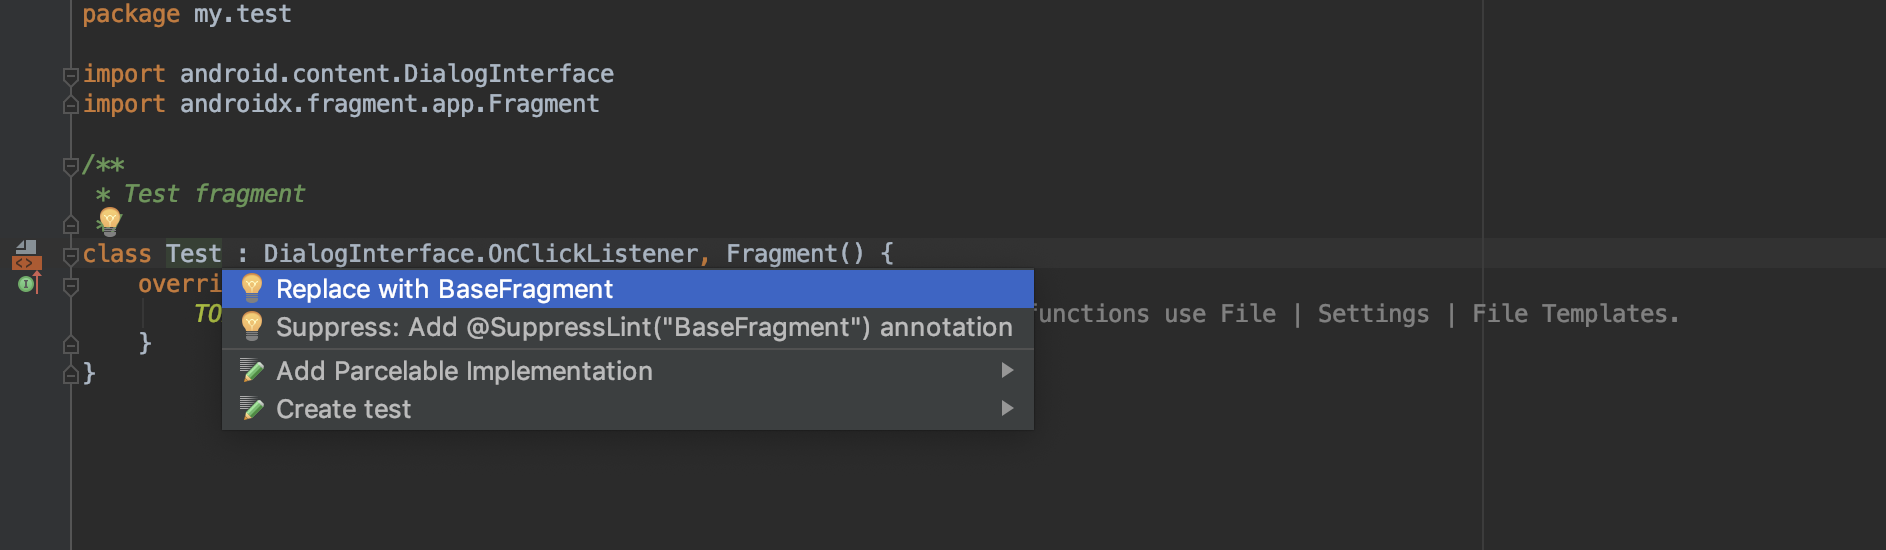This screenshot has height=550, width=1886.
Task: Collapse the KDoc comment block fold marker
Action: coord(70,166)
